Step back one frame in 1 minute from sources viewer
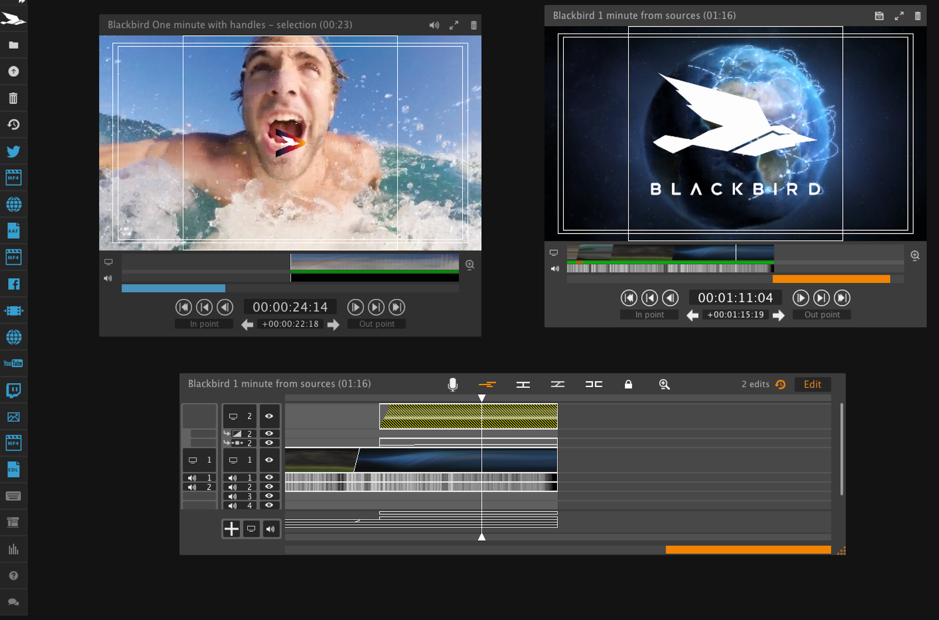Image resolution: width=939 pixels, height=620 pixels. (670, 298)
